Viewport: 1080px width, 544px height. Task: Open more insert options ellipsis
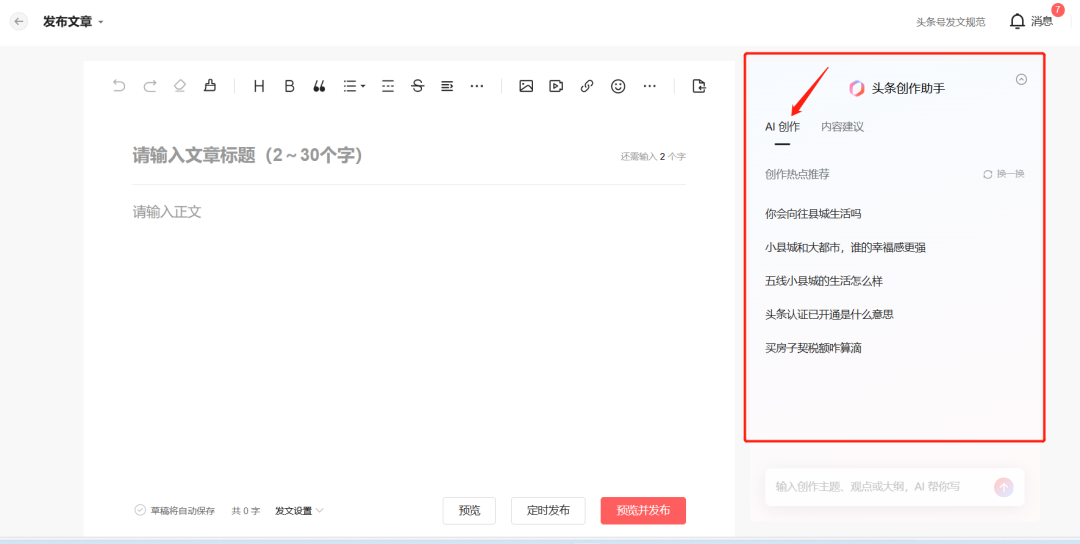[x=650, y=86]
